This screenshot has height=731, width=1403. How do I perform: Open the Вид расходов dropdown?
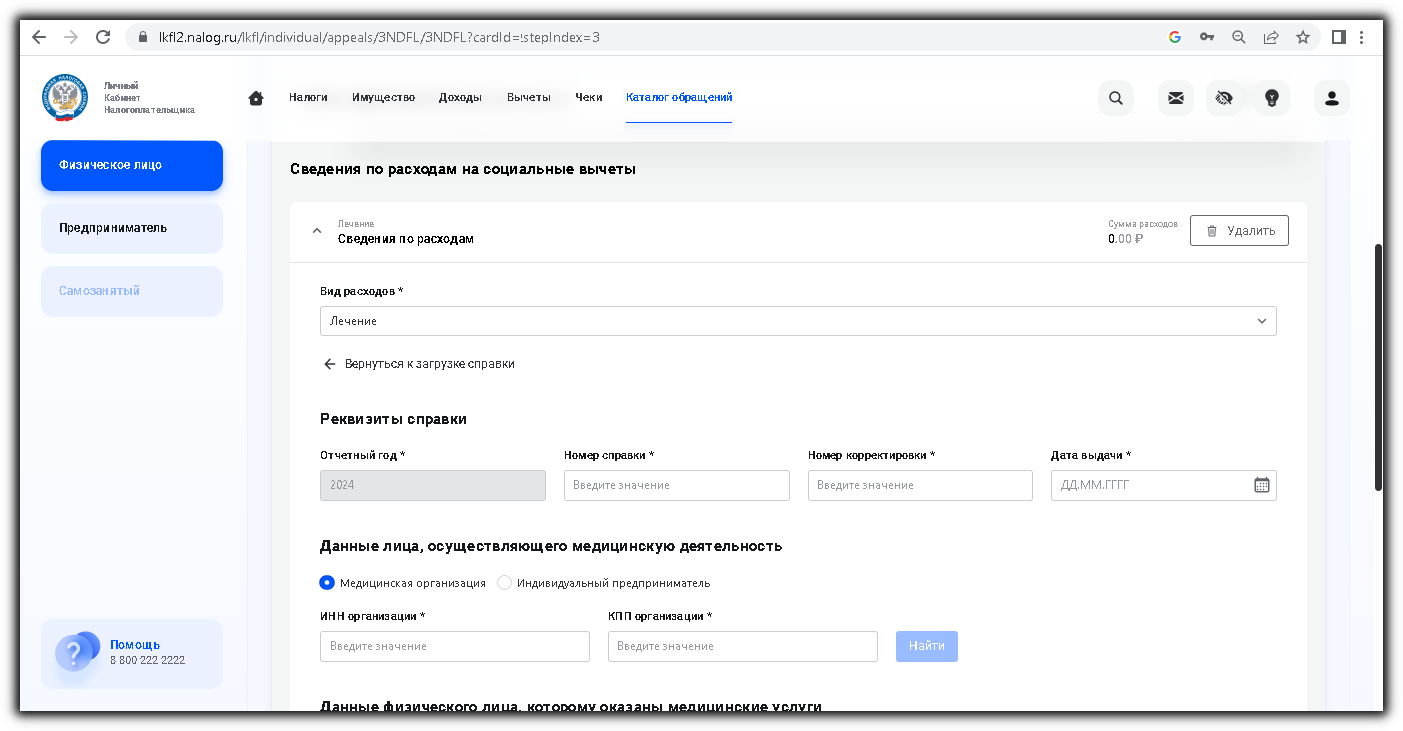pos(798,321)
